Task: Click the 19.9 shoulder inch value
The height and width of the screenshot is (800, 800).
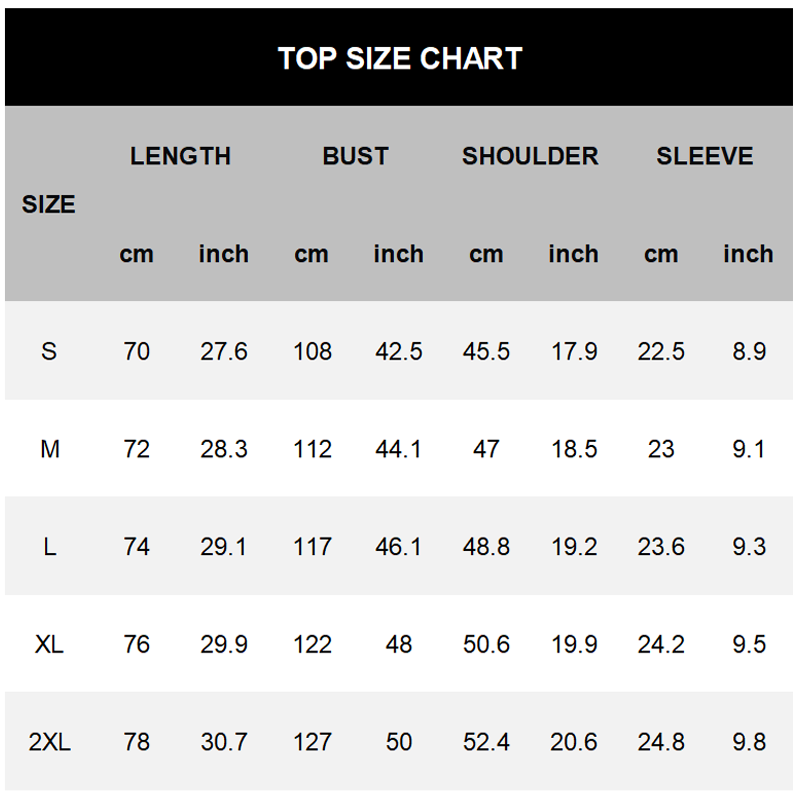Action: pyautogui.click(x=574, y=644)
